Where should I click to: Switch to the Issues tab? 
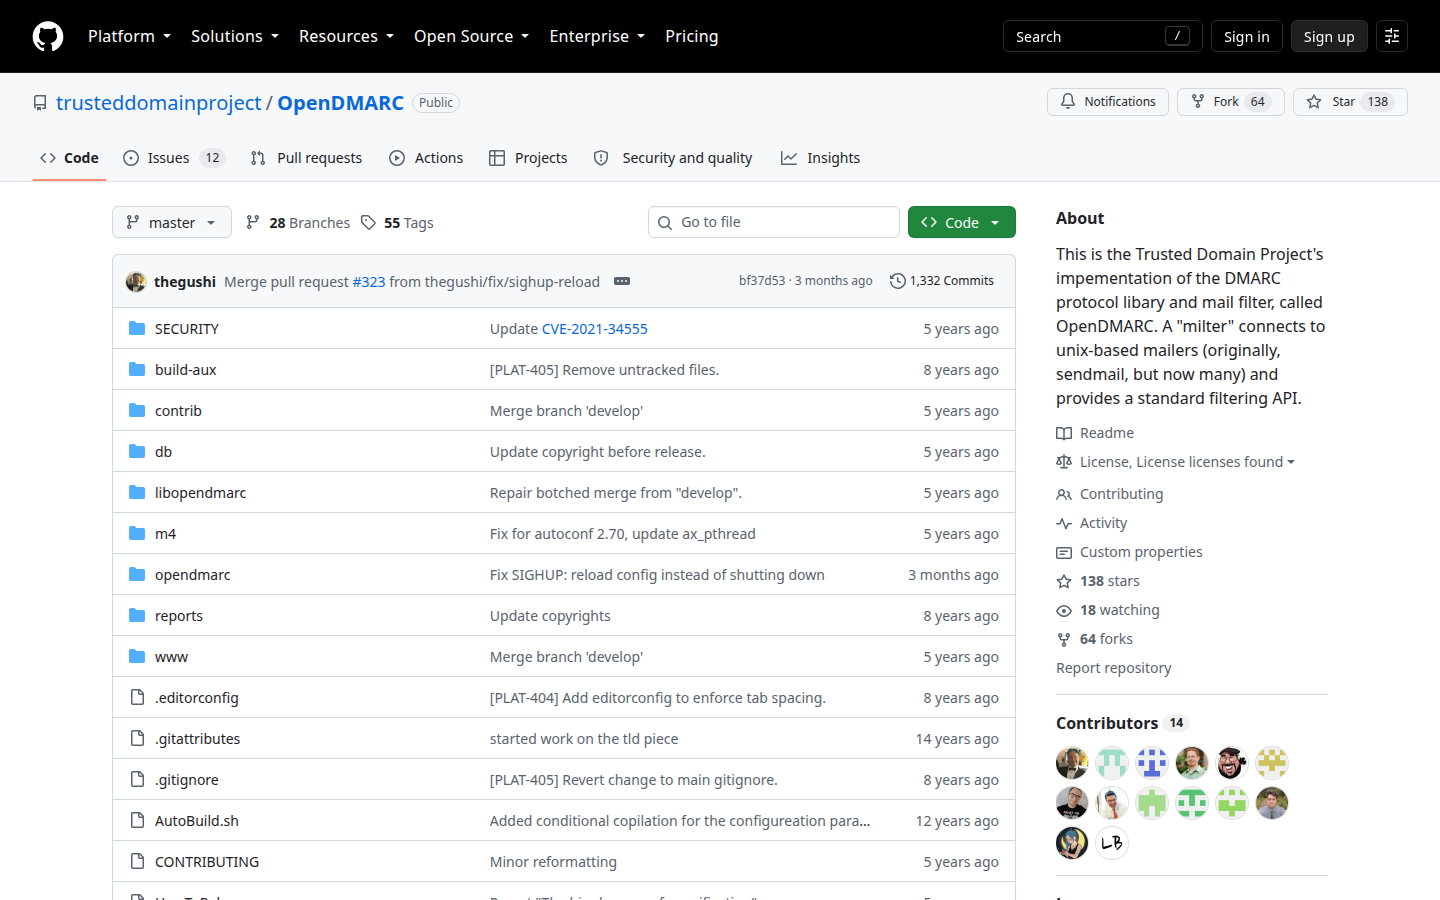pyautogui.click(x=174, y=158)
